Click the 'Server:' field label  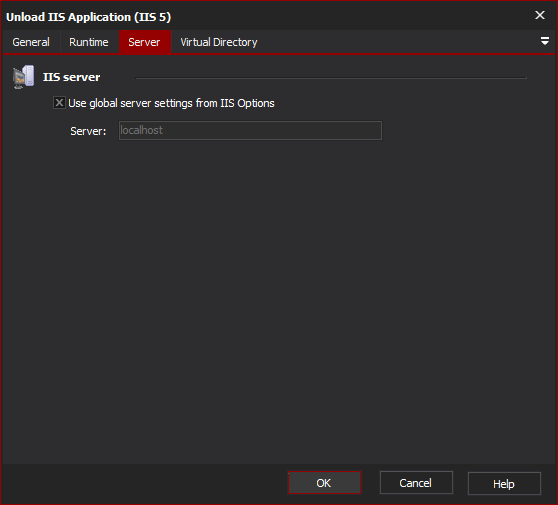coord(88,131)
